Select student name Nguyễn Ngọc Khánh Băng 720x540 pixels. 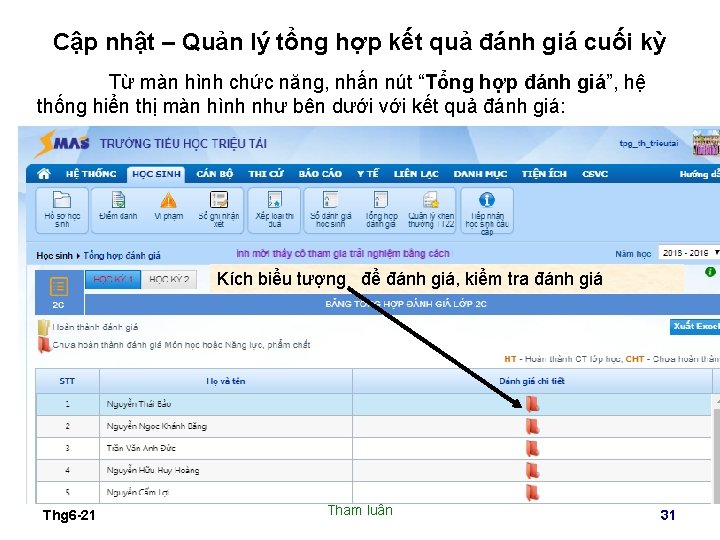[x=157, y=426]
